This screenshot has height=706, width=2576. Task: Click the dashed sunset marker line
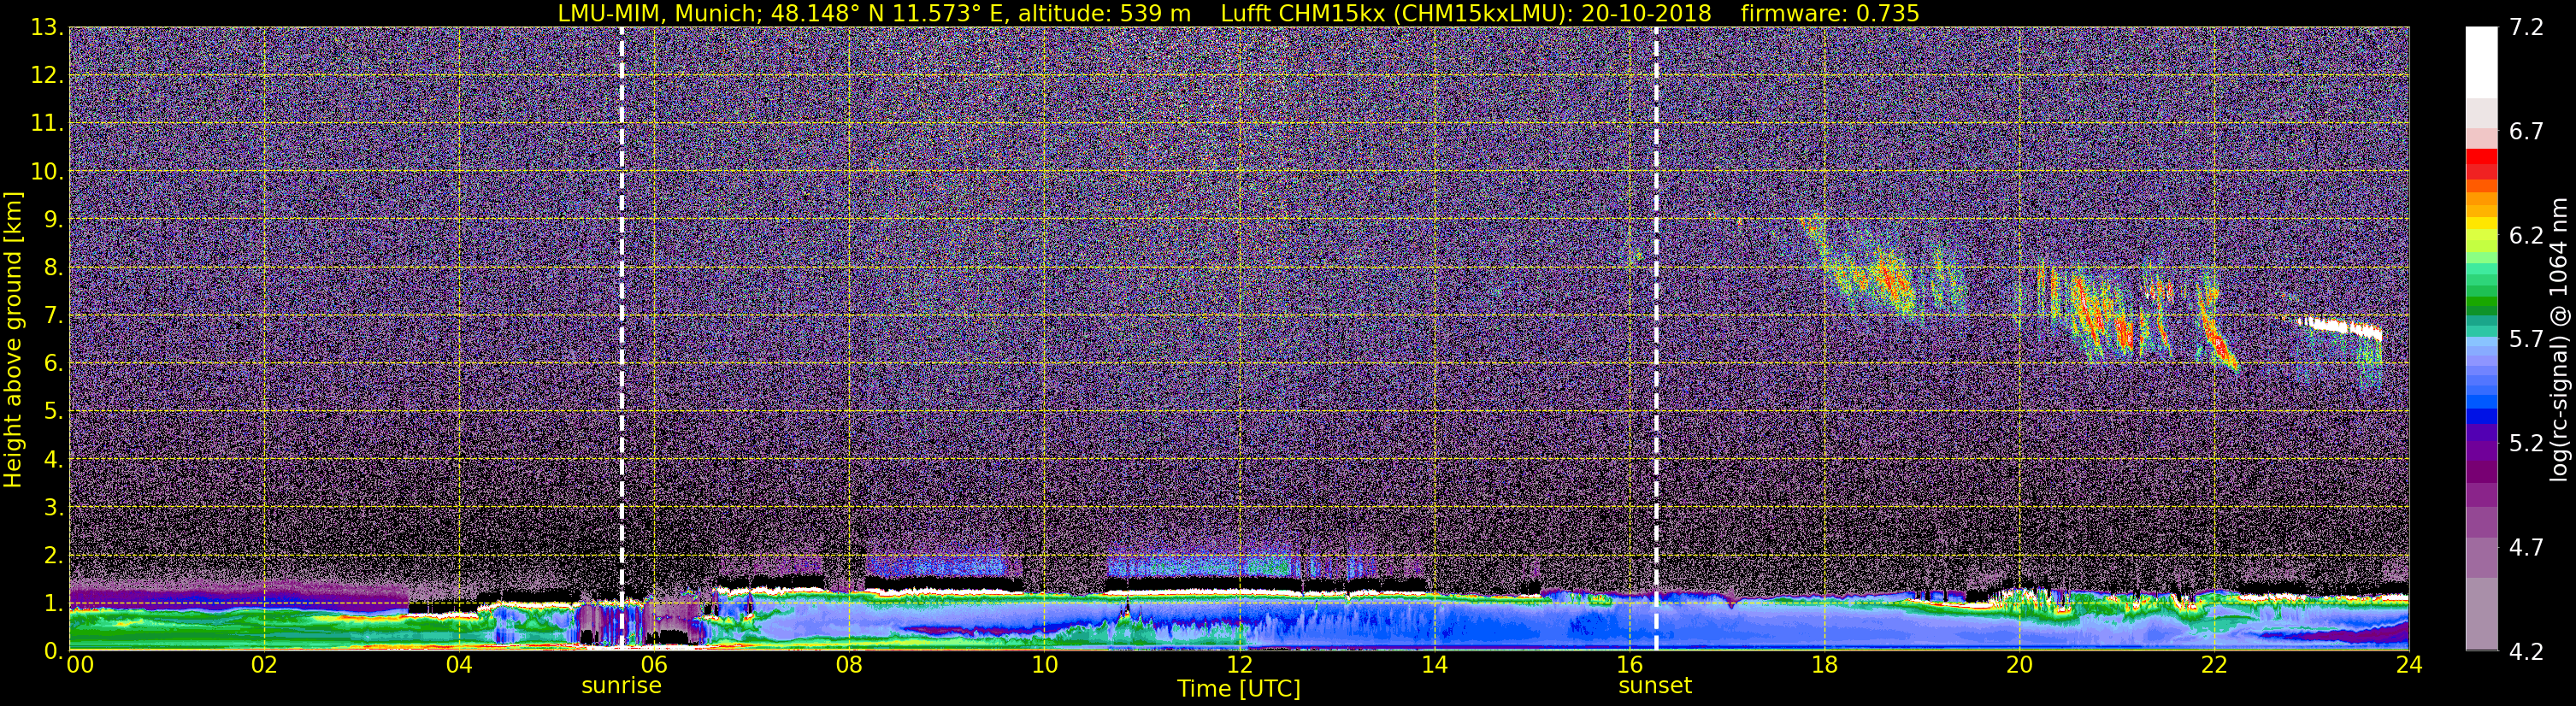click(1656, 338)
